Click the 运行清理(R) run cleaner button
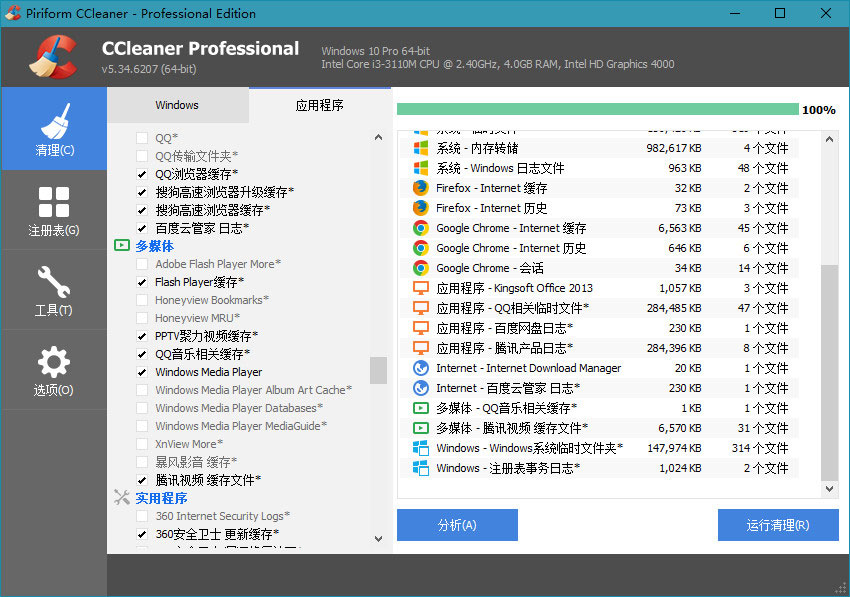Image resolution: width=850 pixels, height=597 pixels. point(778,525)
